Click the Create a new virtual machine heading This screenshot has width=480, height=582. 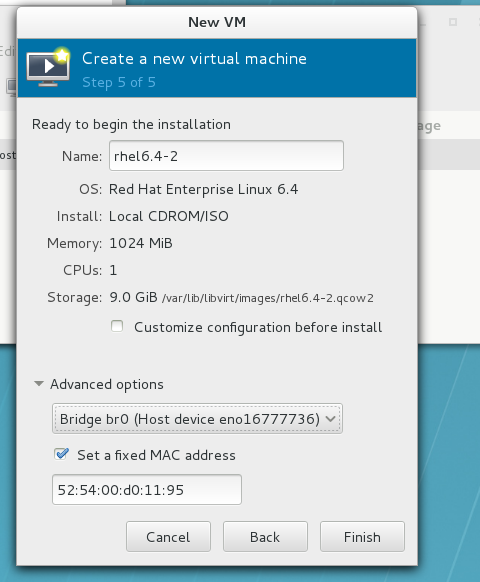point(194,59)
